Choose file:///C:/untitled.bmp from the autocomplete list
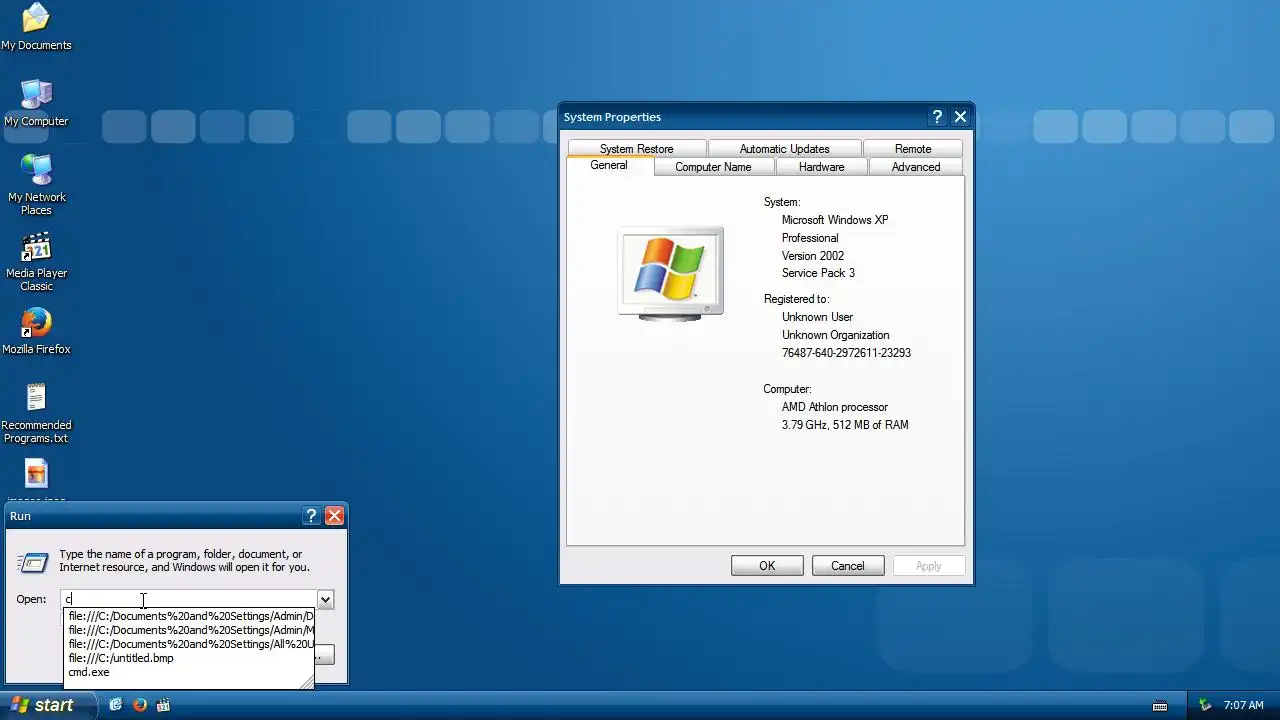 tap(189, 658)
